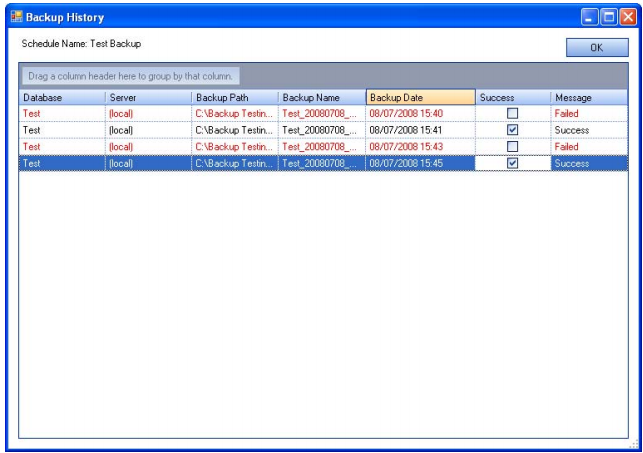Click the Message column header
The width and height of the screenshot is (643, 453).
[x=589, y=98]
